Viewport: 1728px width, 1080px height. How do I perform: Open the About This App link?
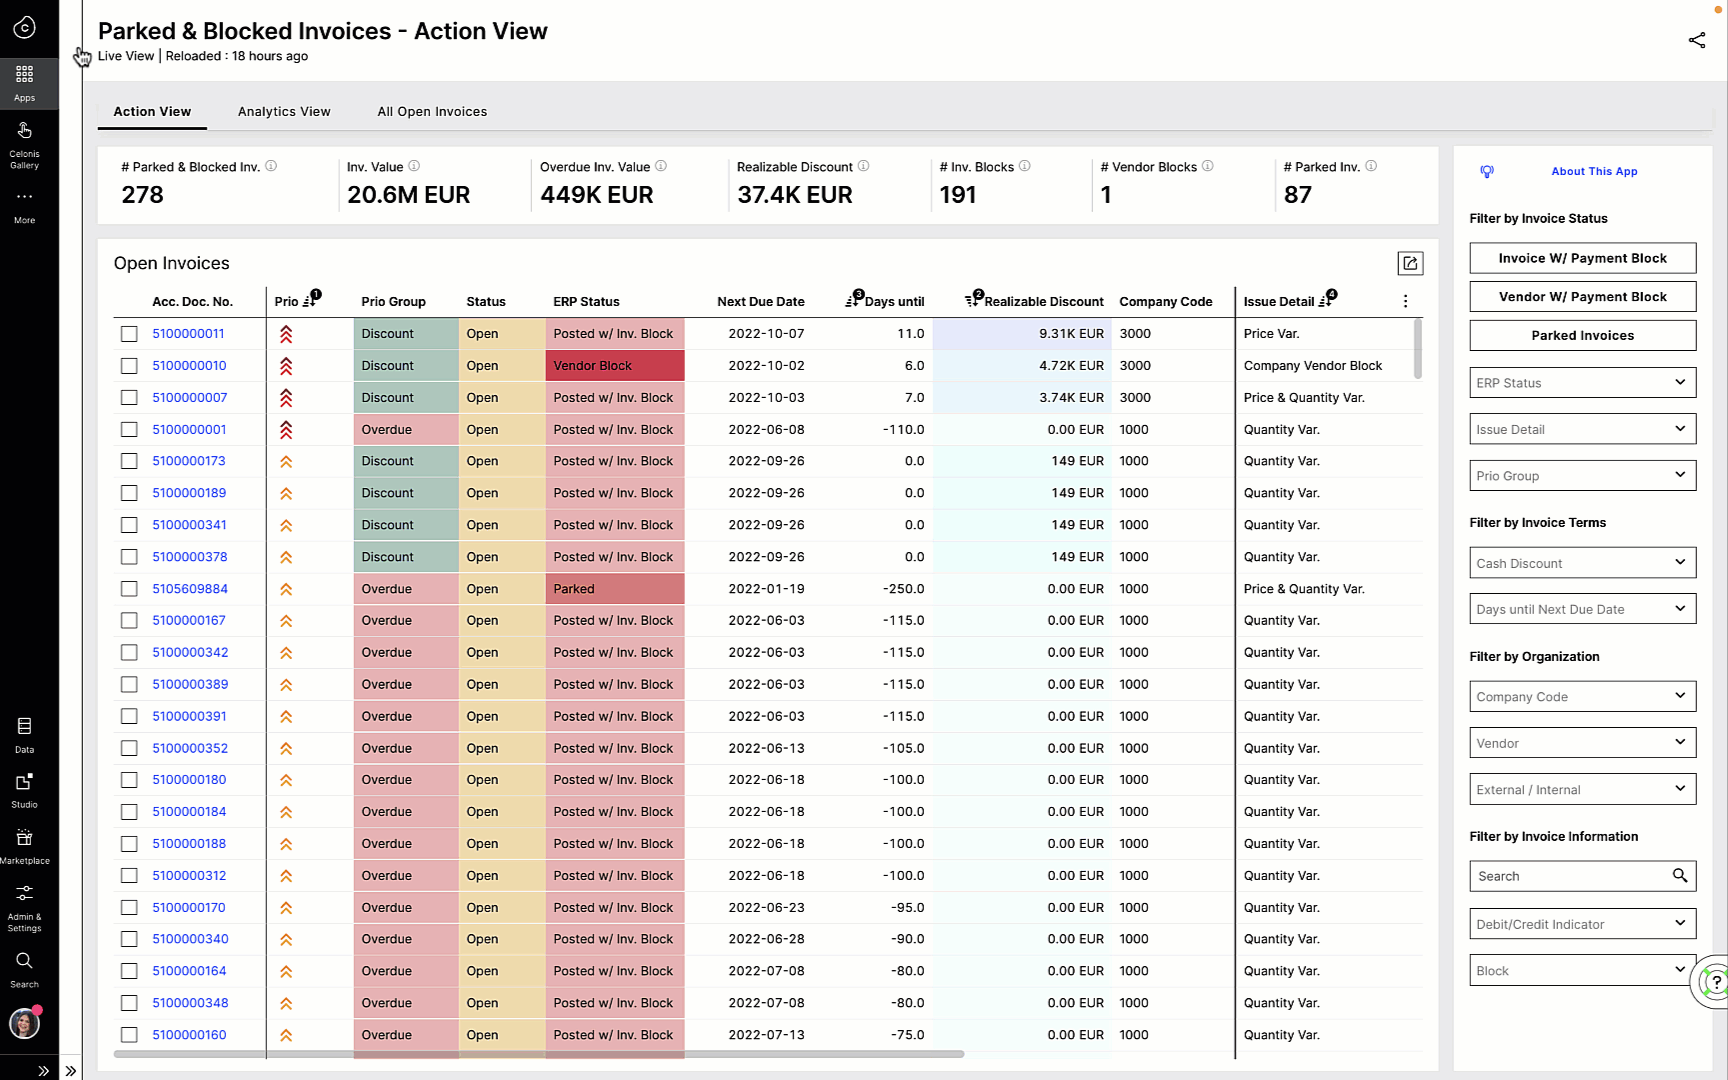[1594, 171]
